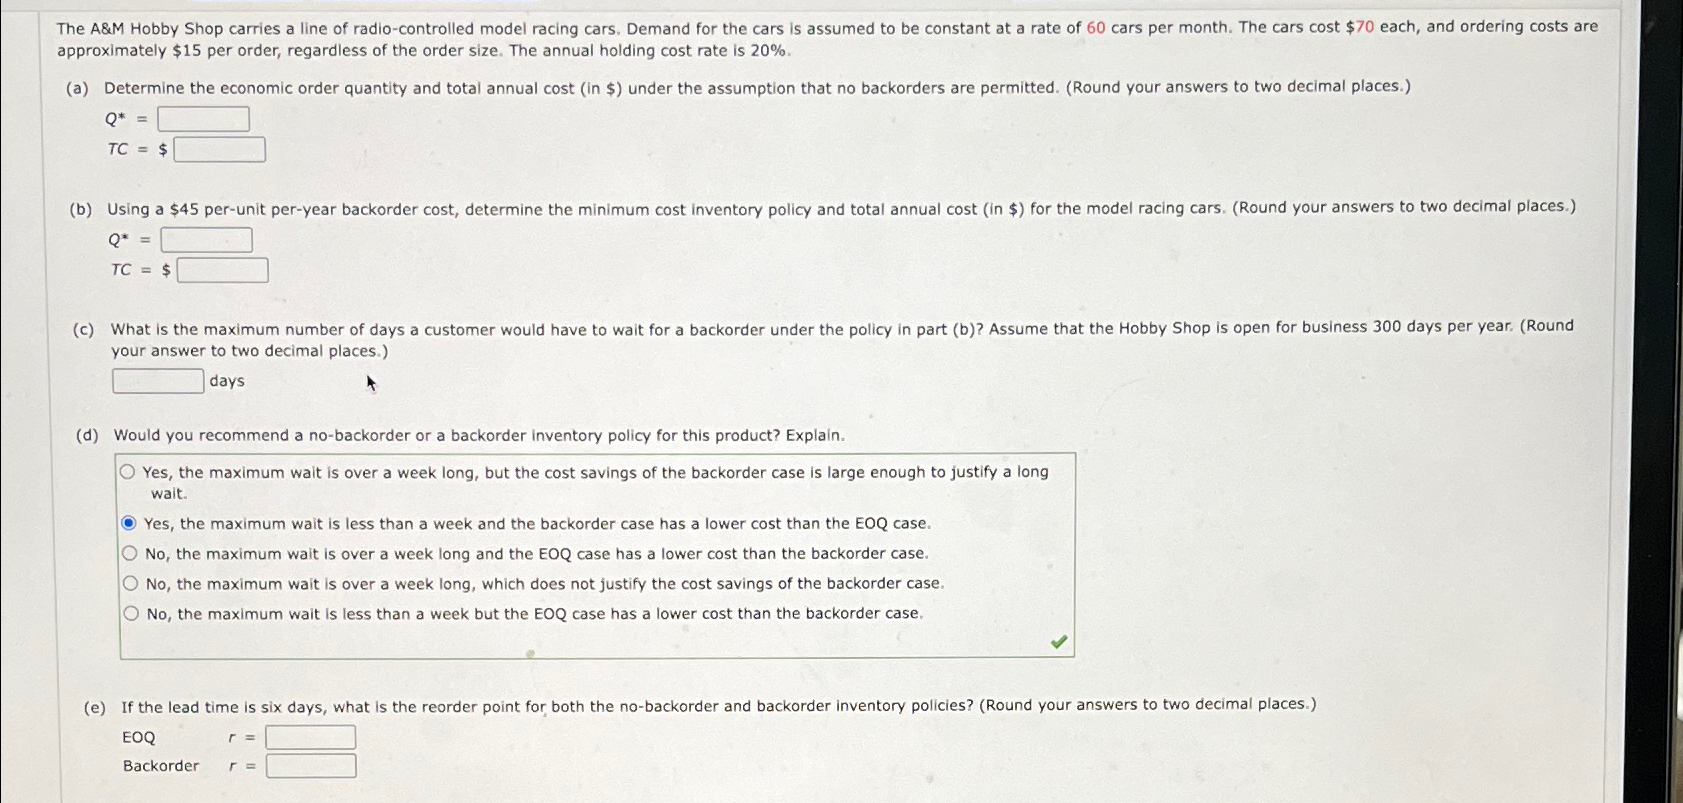The image size is (1683, 803).
Task: Click the Q* input field in part (a)
Action: pyautogui.click(x=204, y=118)
